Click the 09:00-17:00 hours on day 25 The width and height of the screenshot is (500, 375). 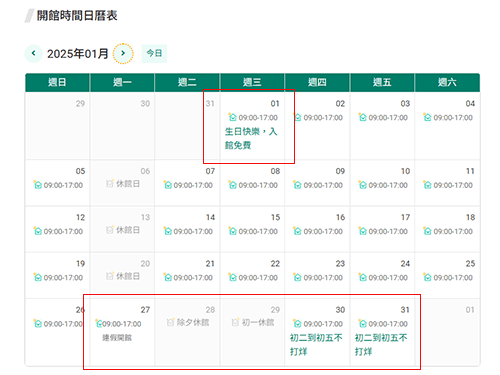(x=453, y=278)
